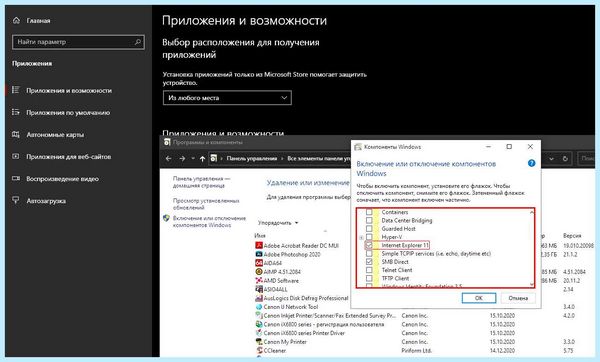Screen dimensions: 600x362
Task: Click the Adobe Acrobat Reader DC icon
Action: coord(259,245)
